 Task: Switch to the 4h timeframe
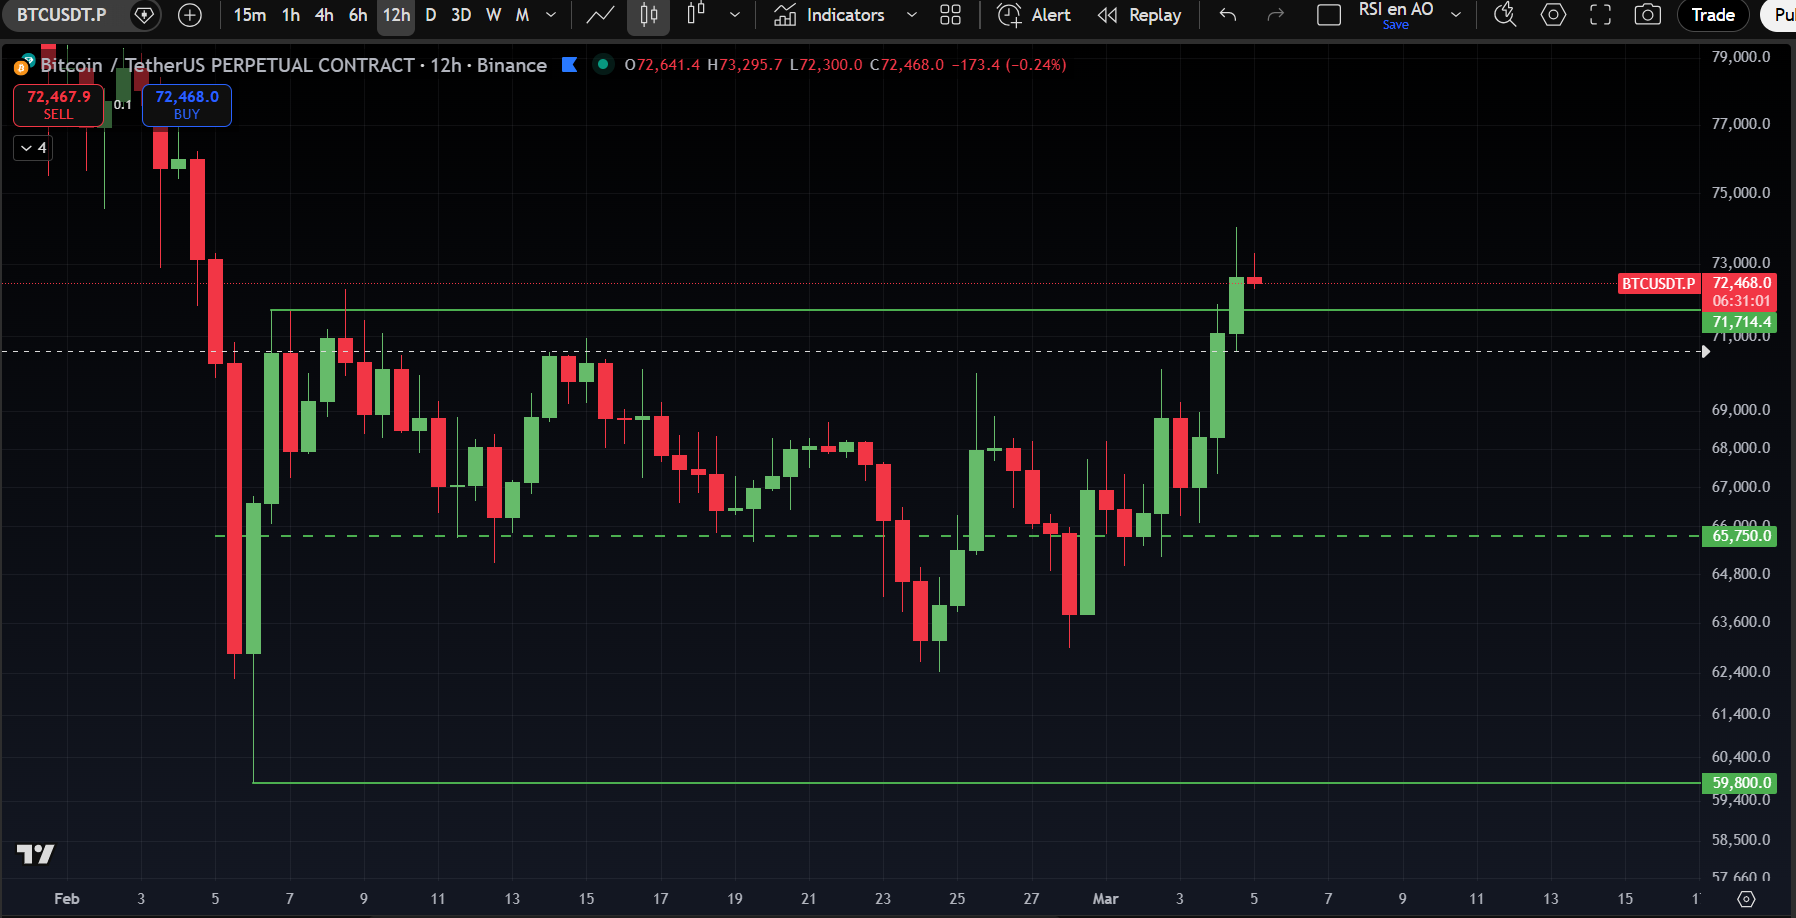tap(324, 15)
